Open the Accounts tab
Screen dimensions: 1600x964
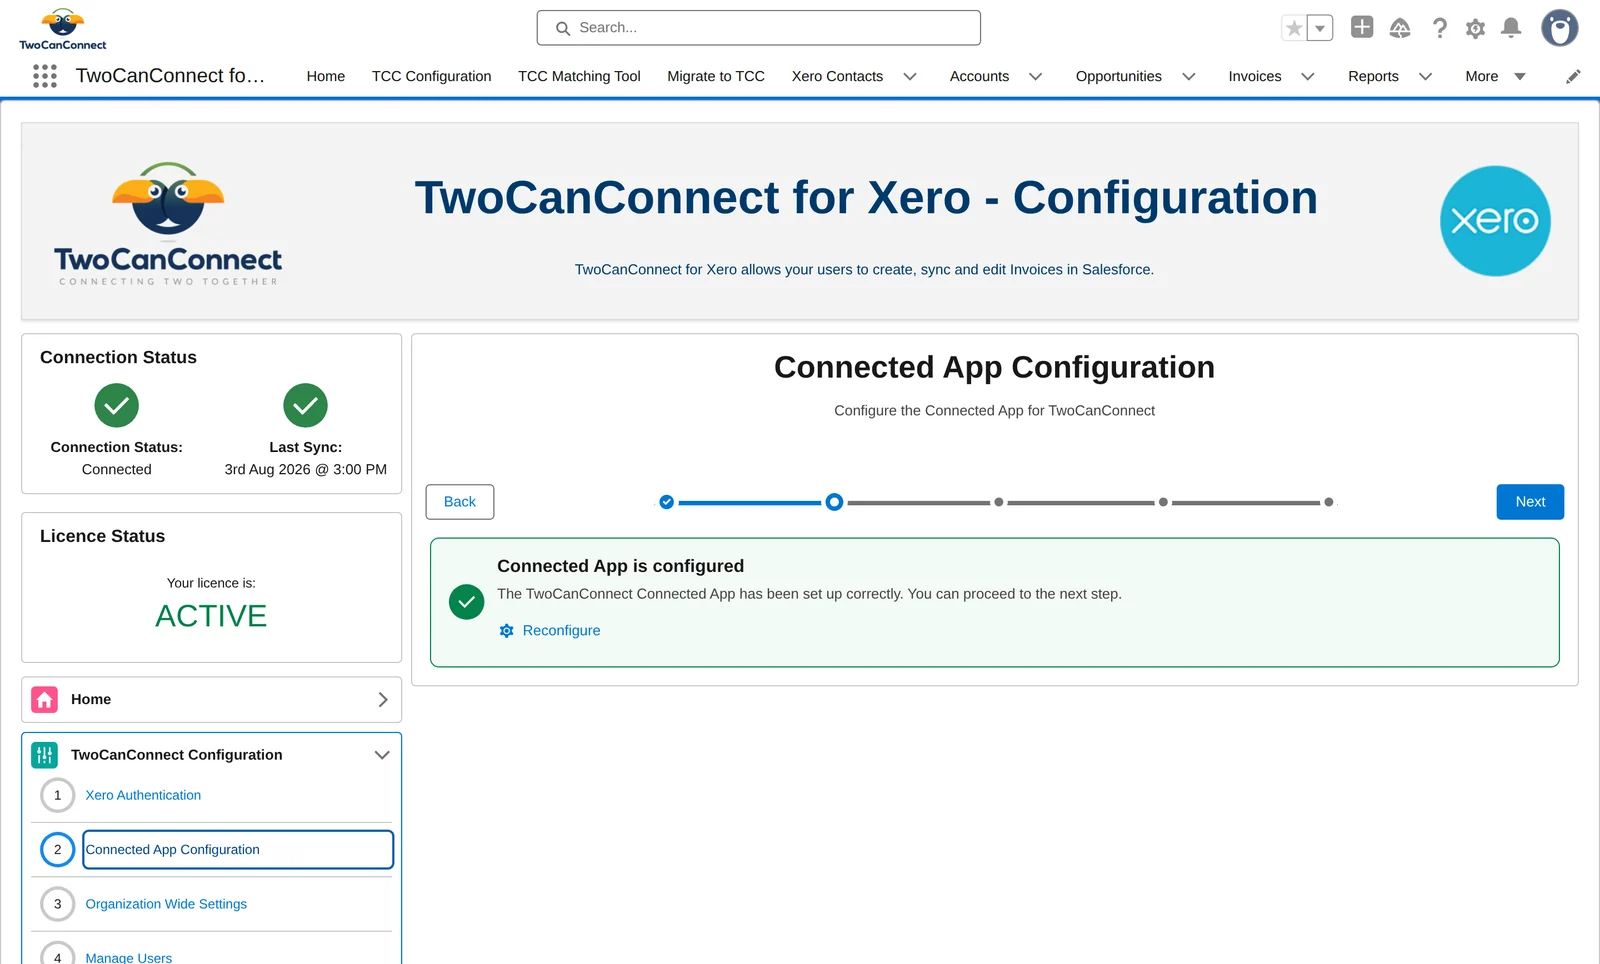(x=979, y=76)
